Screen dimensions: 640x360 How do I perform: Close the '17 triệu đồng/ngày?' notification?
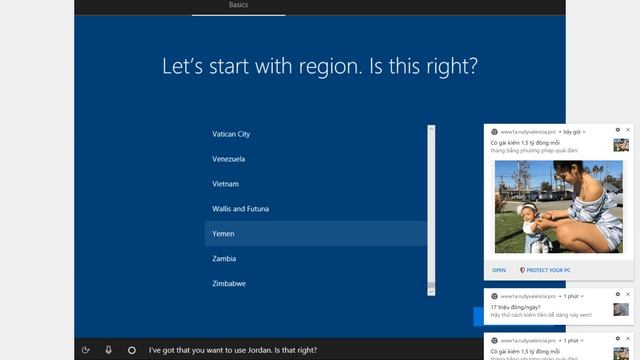(x=628, y=294)
